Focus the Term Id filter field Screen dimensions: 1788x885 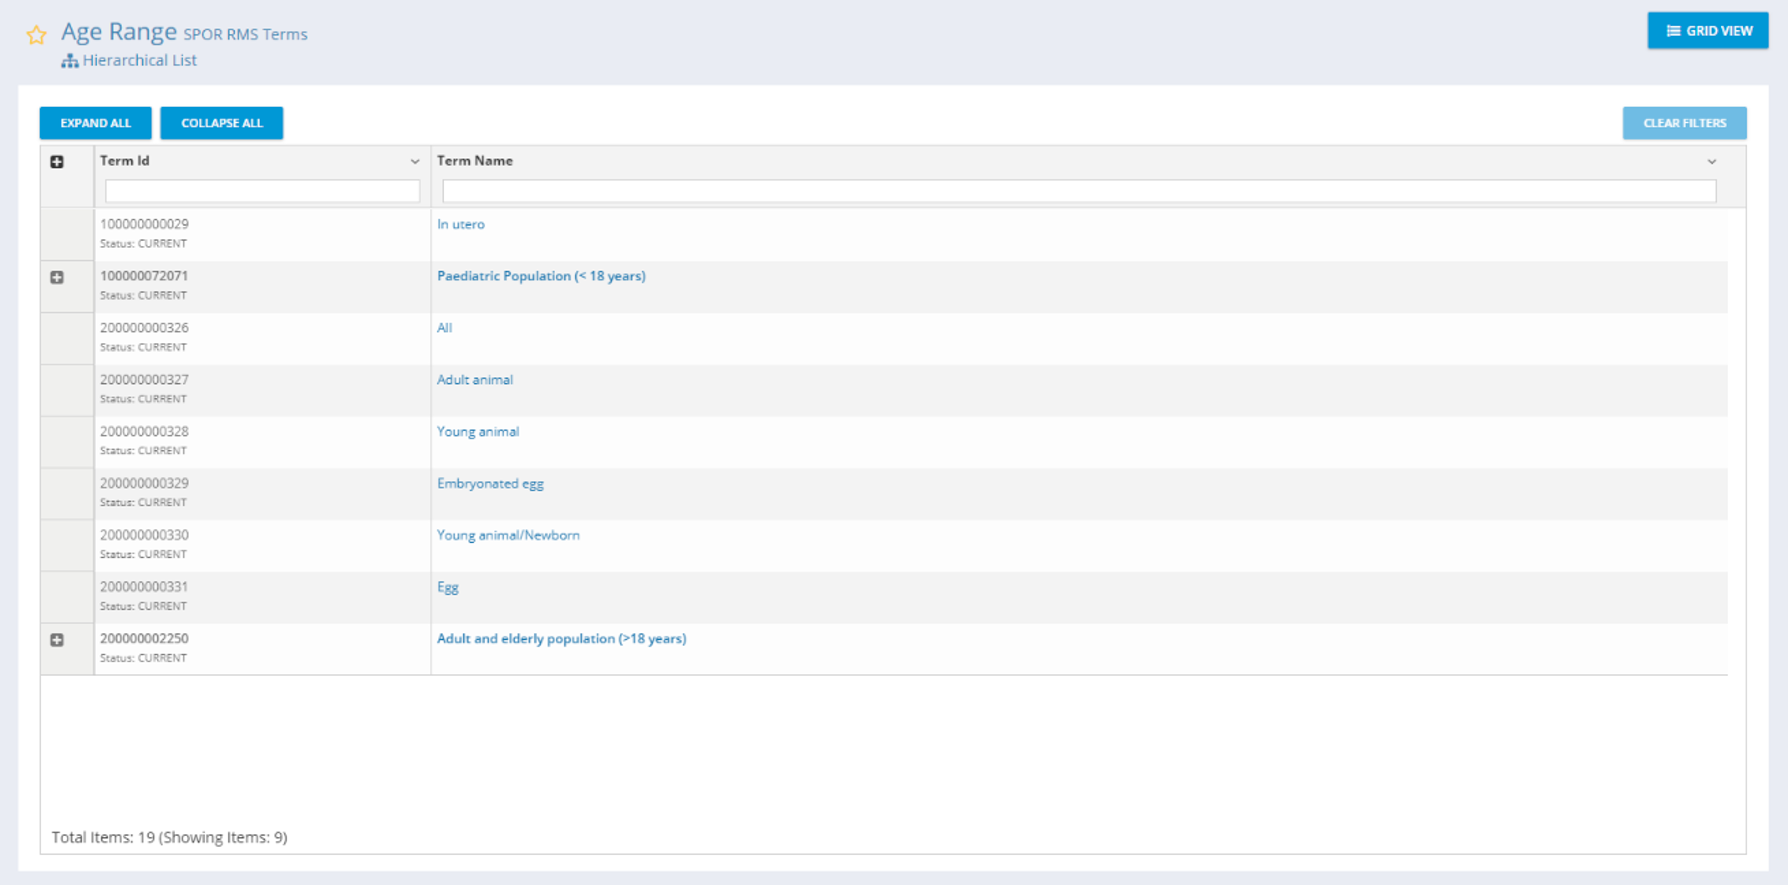click(262, 191)
